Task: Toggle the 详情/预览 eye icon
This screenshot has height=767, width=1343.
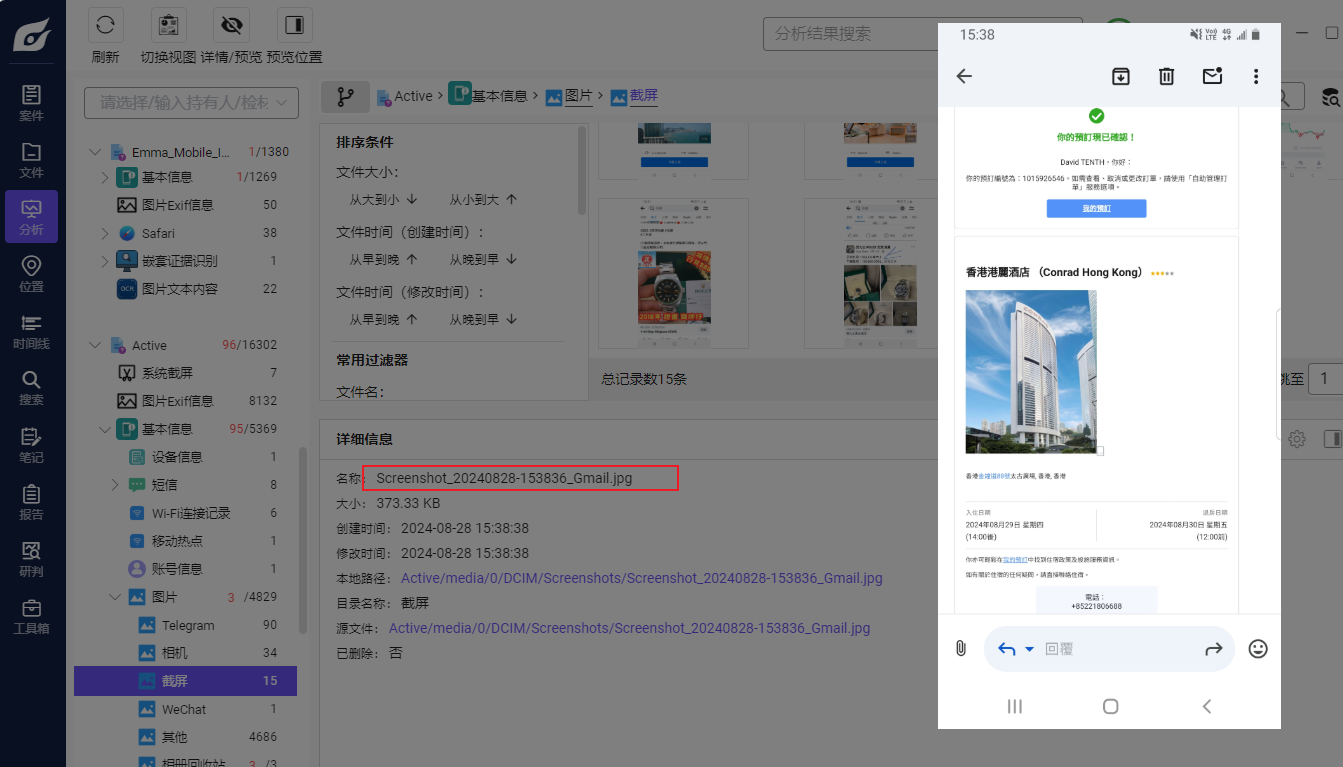Action: [x=232, y=24]
